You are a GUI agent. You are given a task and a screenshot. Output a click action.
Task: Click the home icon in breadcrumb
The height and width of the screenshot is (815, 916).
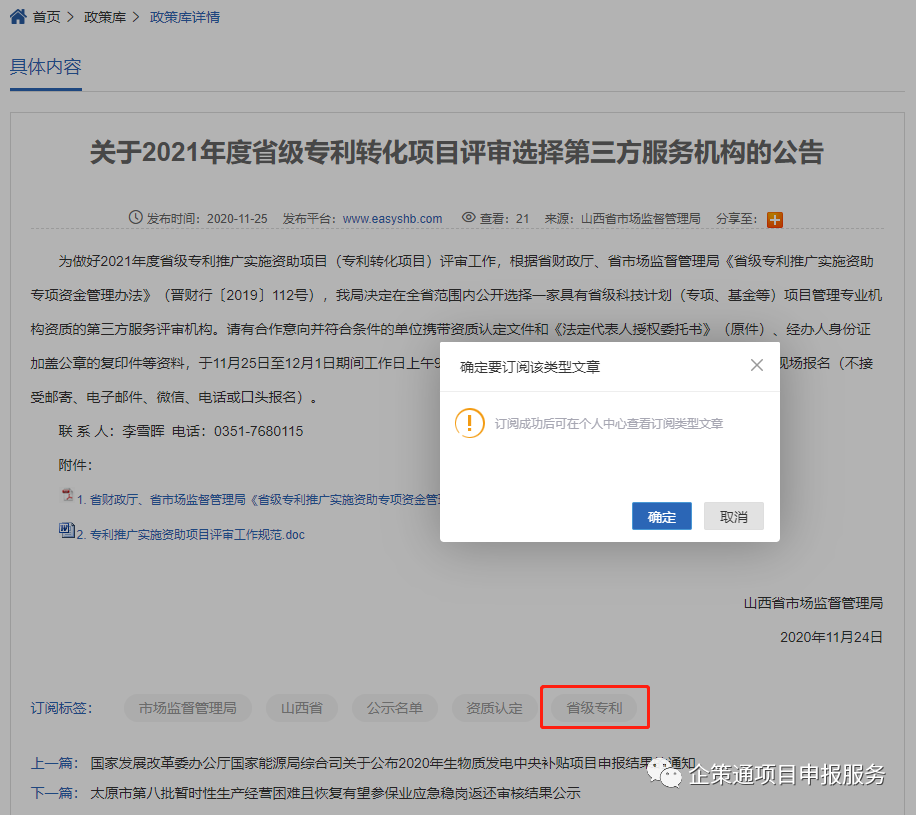click(18, 16)
